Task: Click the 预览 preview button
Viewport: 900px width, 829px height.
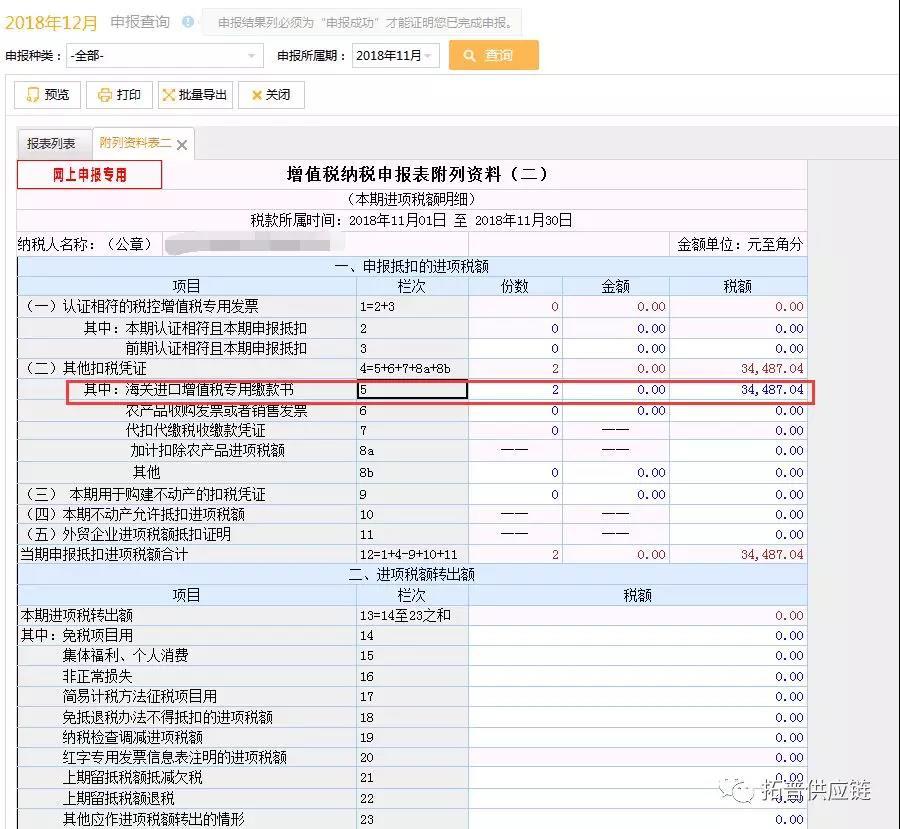Action: [x=47, y=95]
